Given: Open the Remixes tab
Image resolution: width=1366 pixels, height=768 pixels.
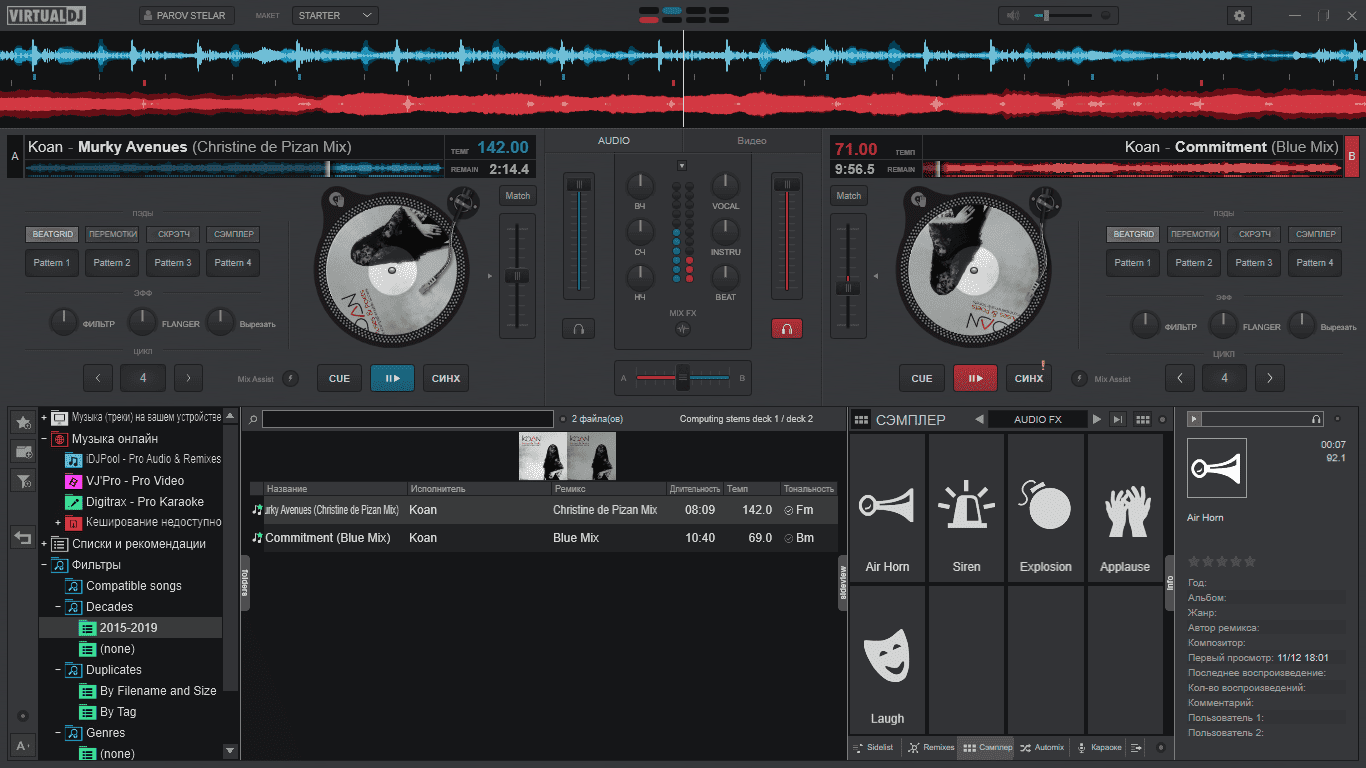Looking at the screenshot, I should pos(930,747).
